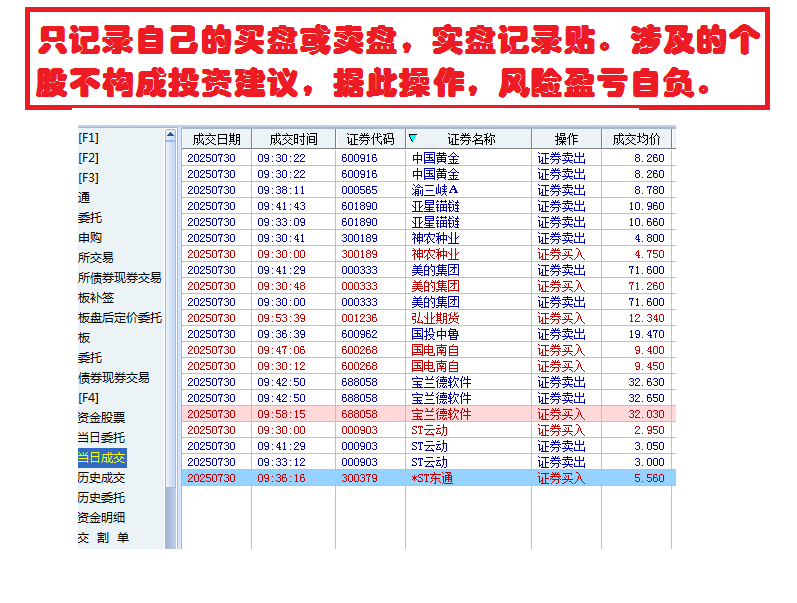This screenshot has width=797, height=603.
Task: Open the [F3] sidebar item
Action: pos(88,177)
